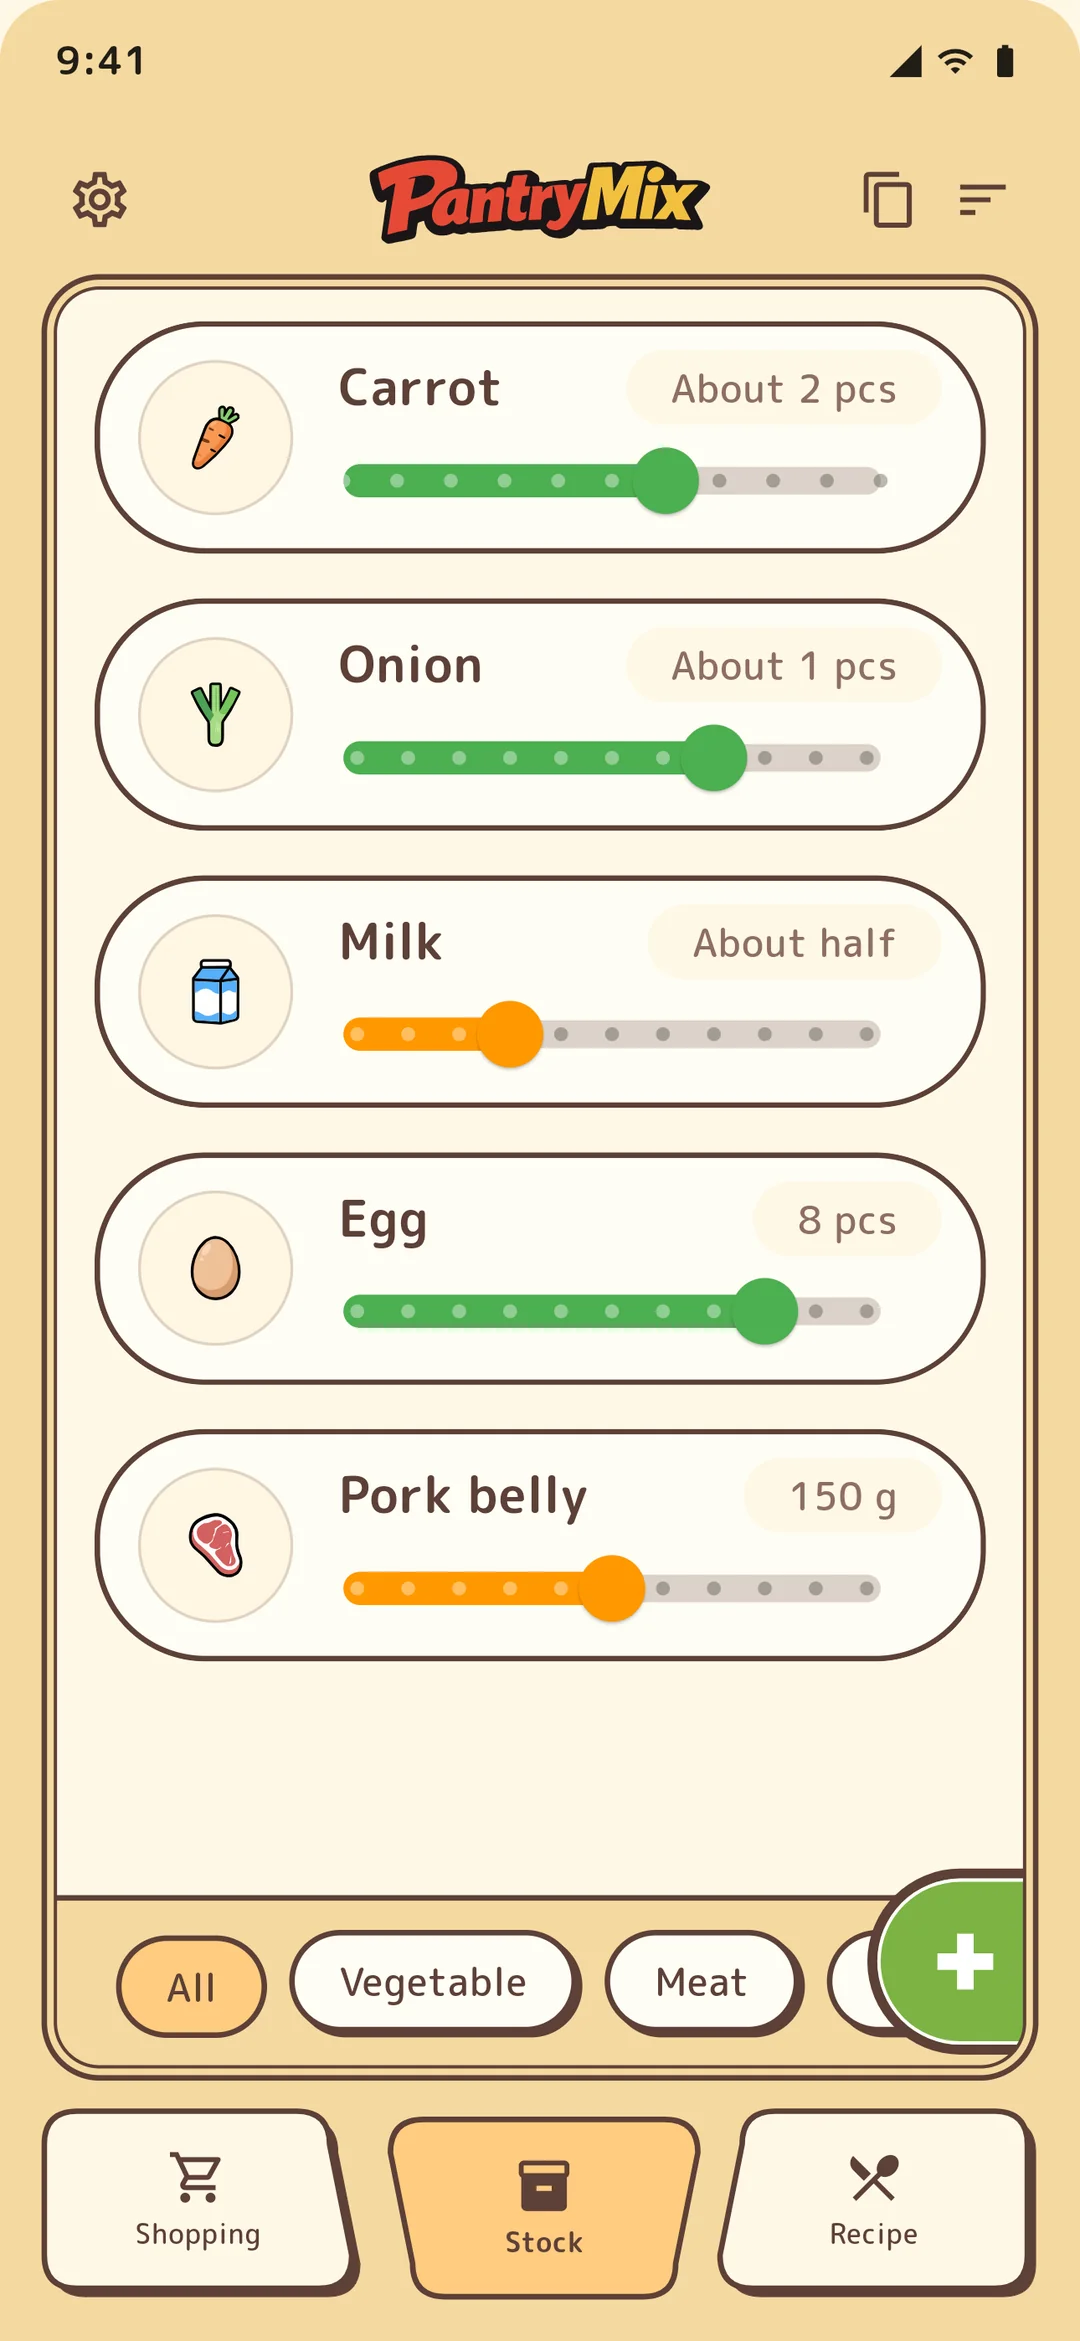1080x2341 pixels.
Task: Click the Milk slider's orange handle
Action: (510, 1034)
